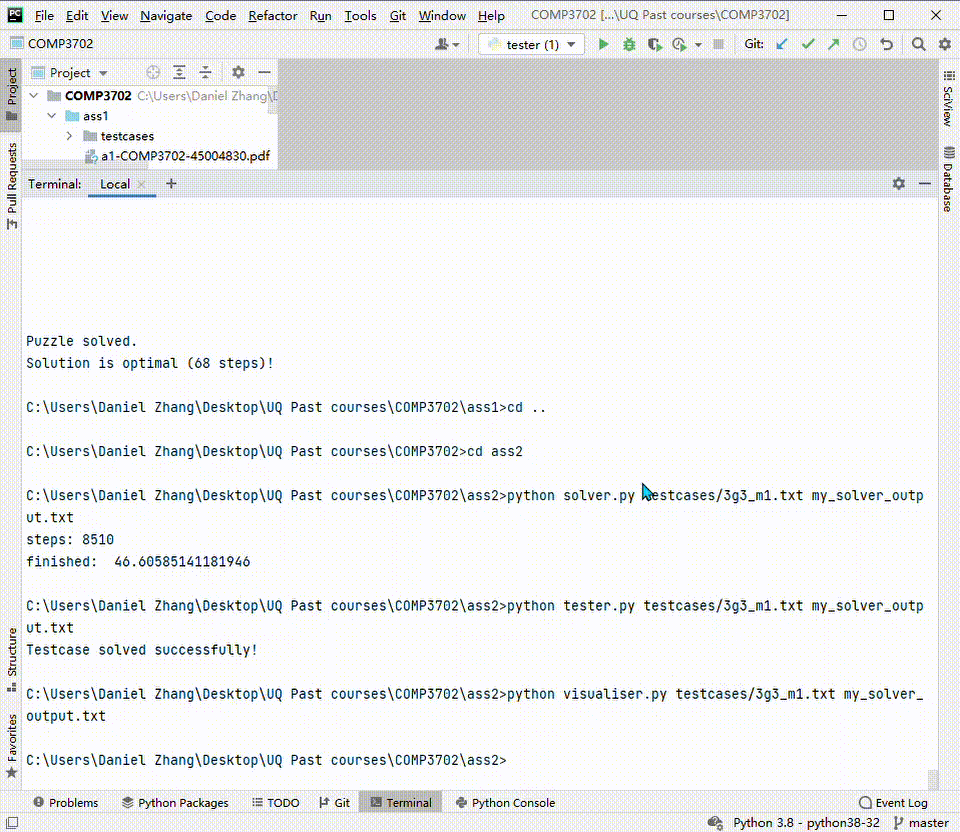This screenshot has width=960, height=832.
Task: Open IDE settings gear in top toolbar
Action: (945, 44)
